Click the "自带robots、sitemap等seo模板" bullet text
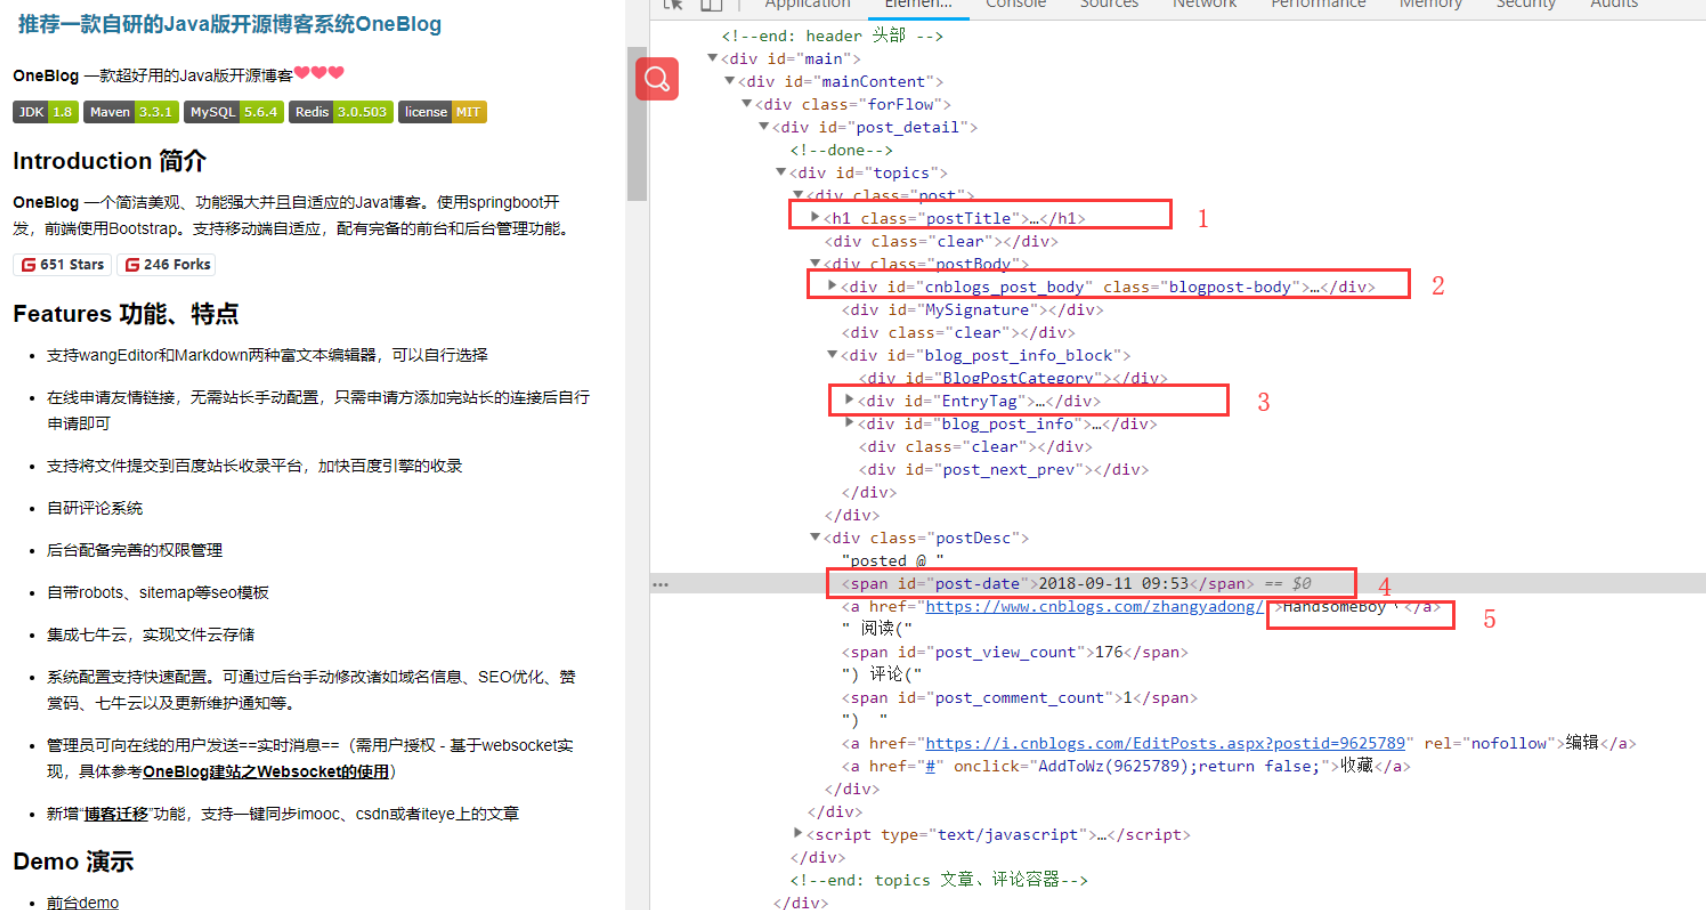The height and width of the screenshot is (910, 1706). tap(158, 593)
